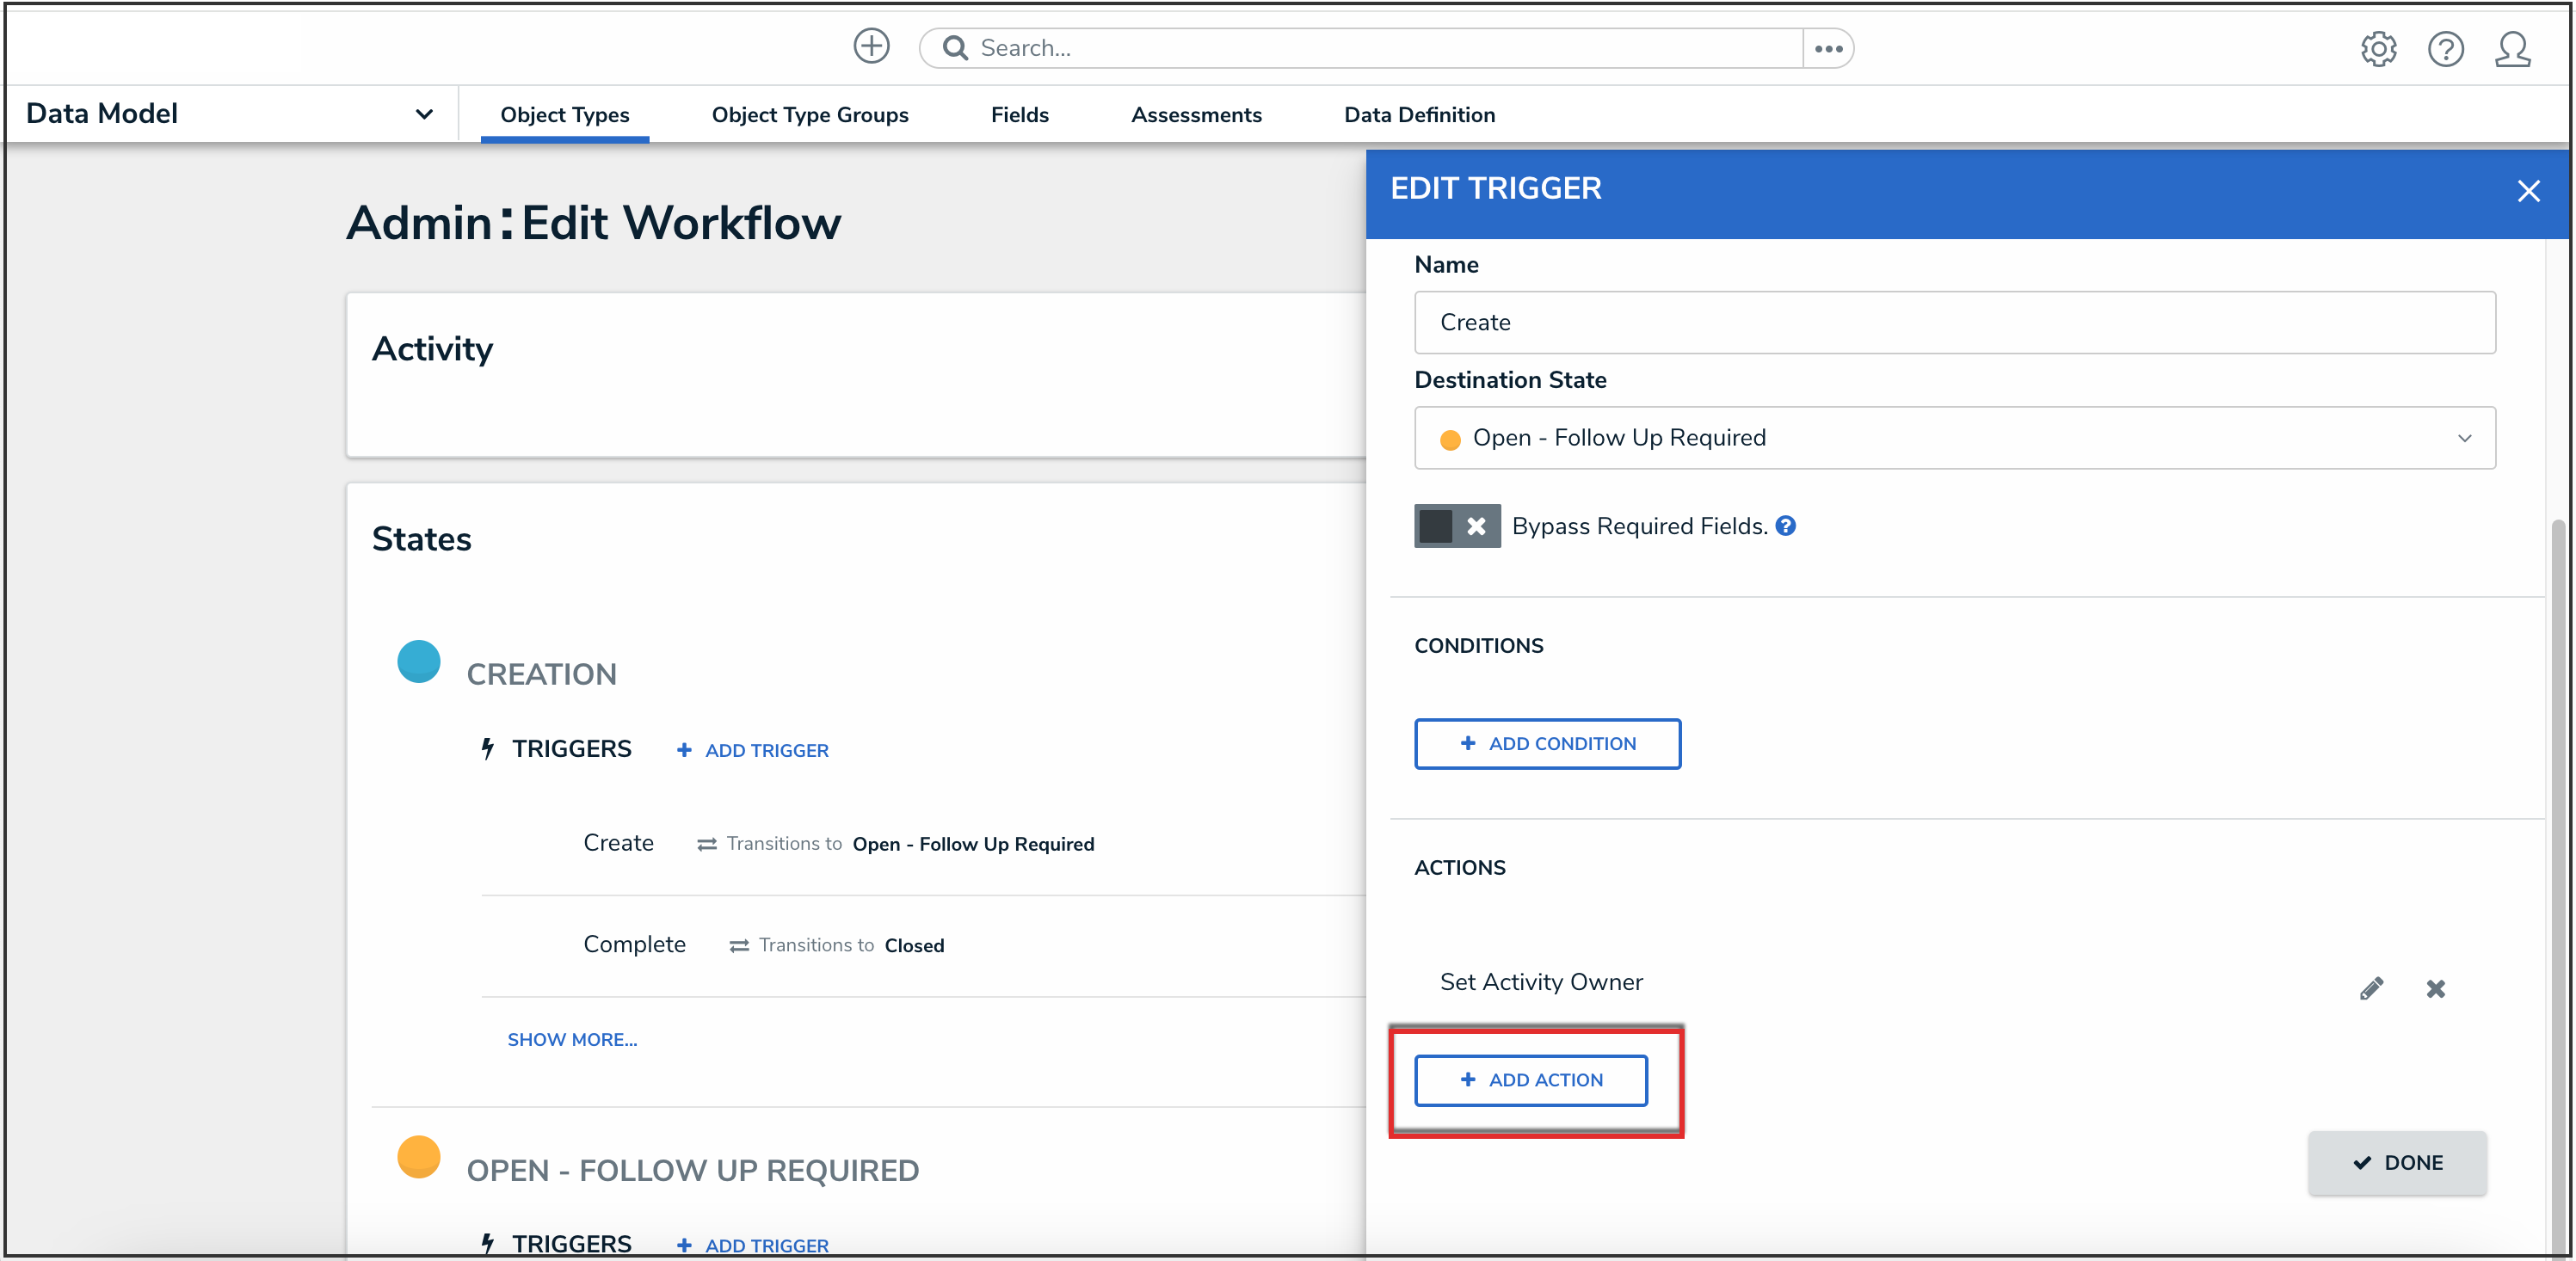Open the Data Model dropdown chevron

(x=424, y=114)
